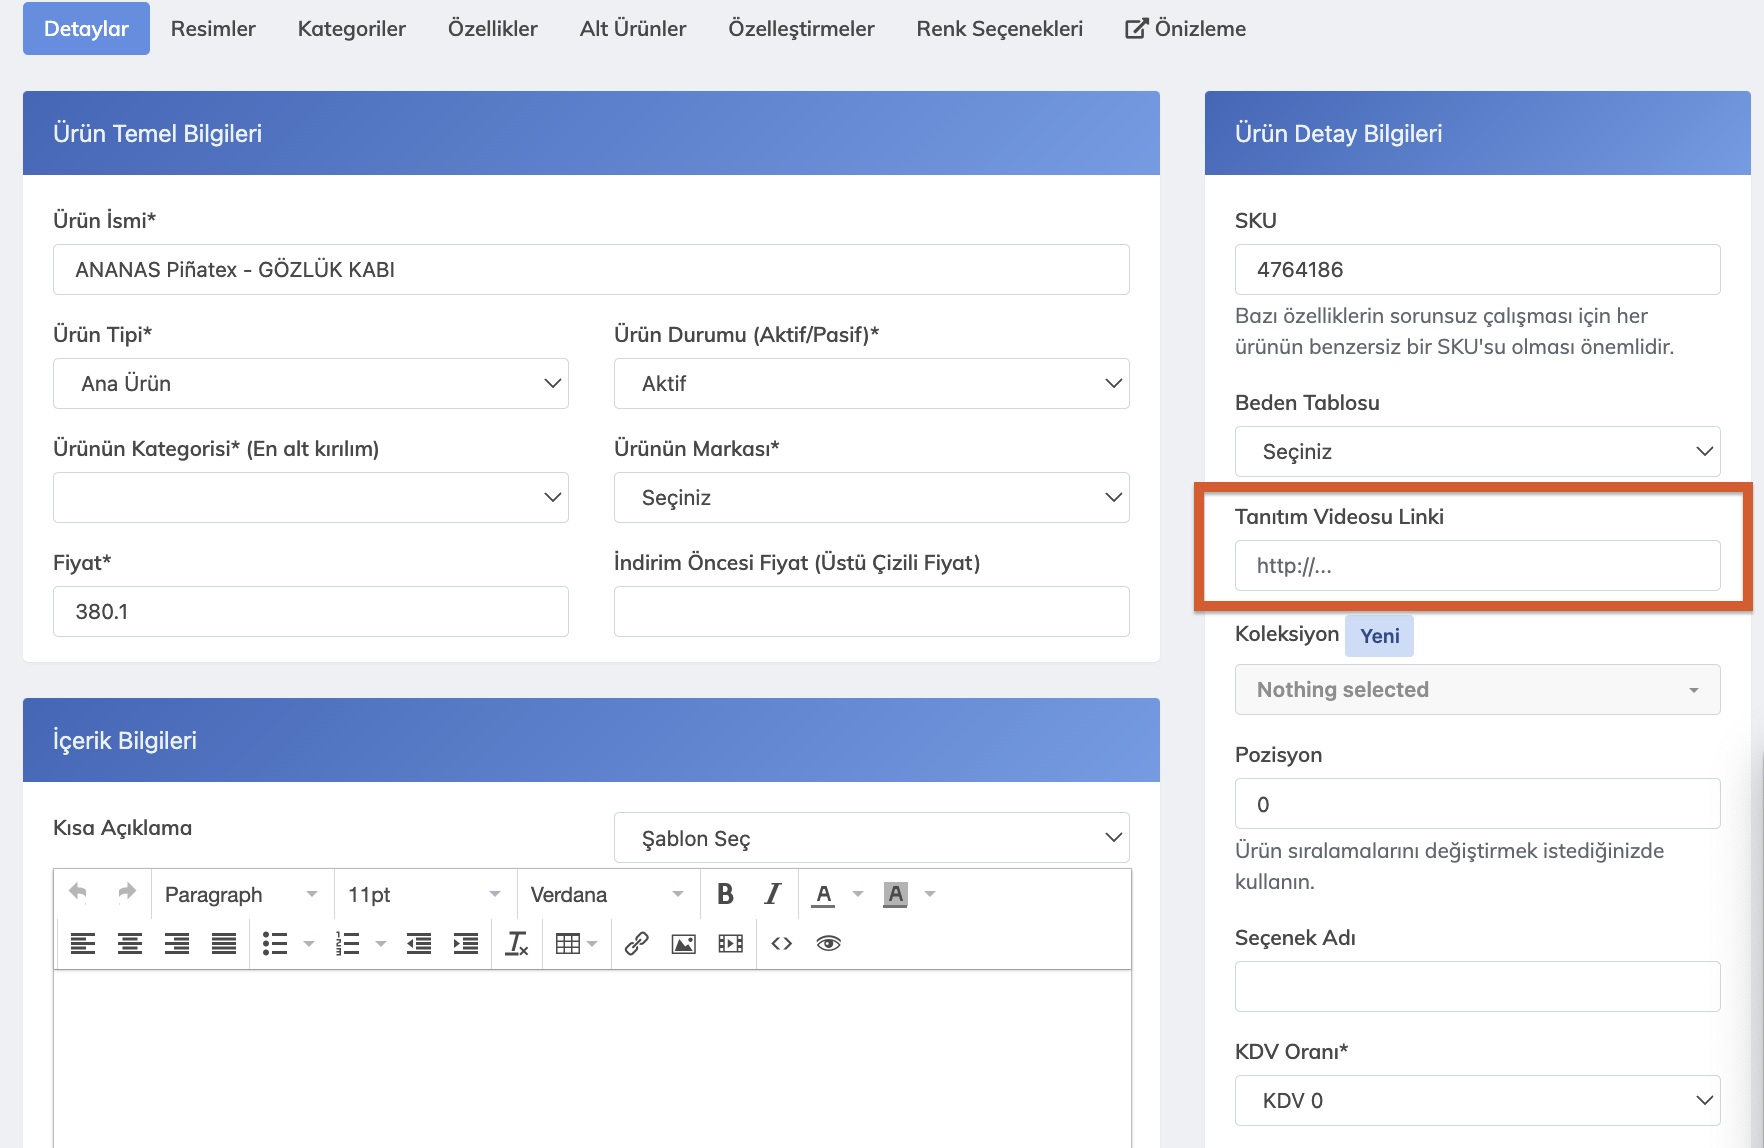Open the Ürün Tipi dropdown
The image size is (1764, 1148).
point(310,384)
